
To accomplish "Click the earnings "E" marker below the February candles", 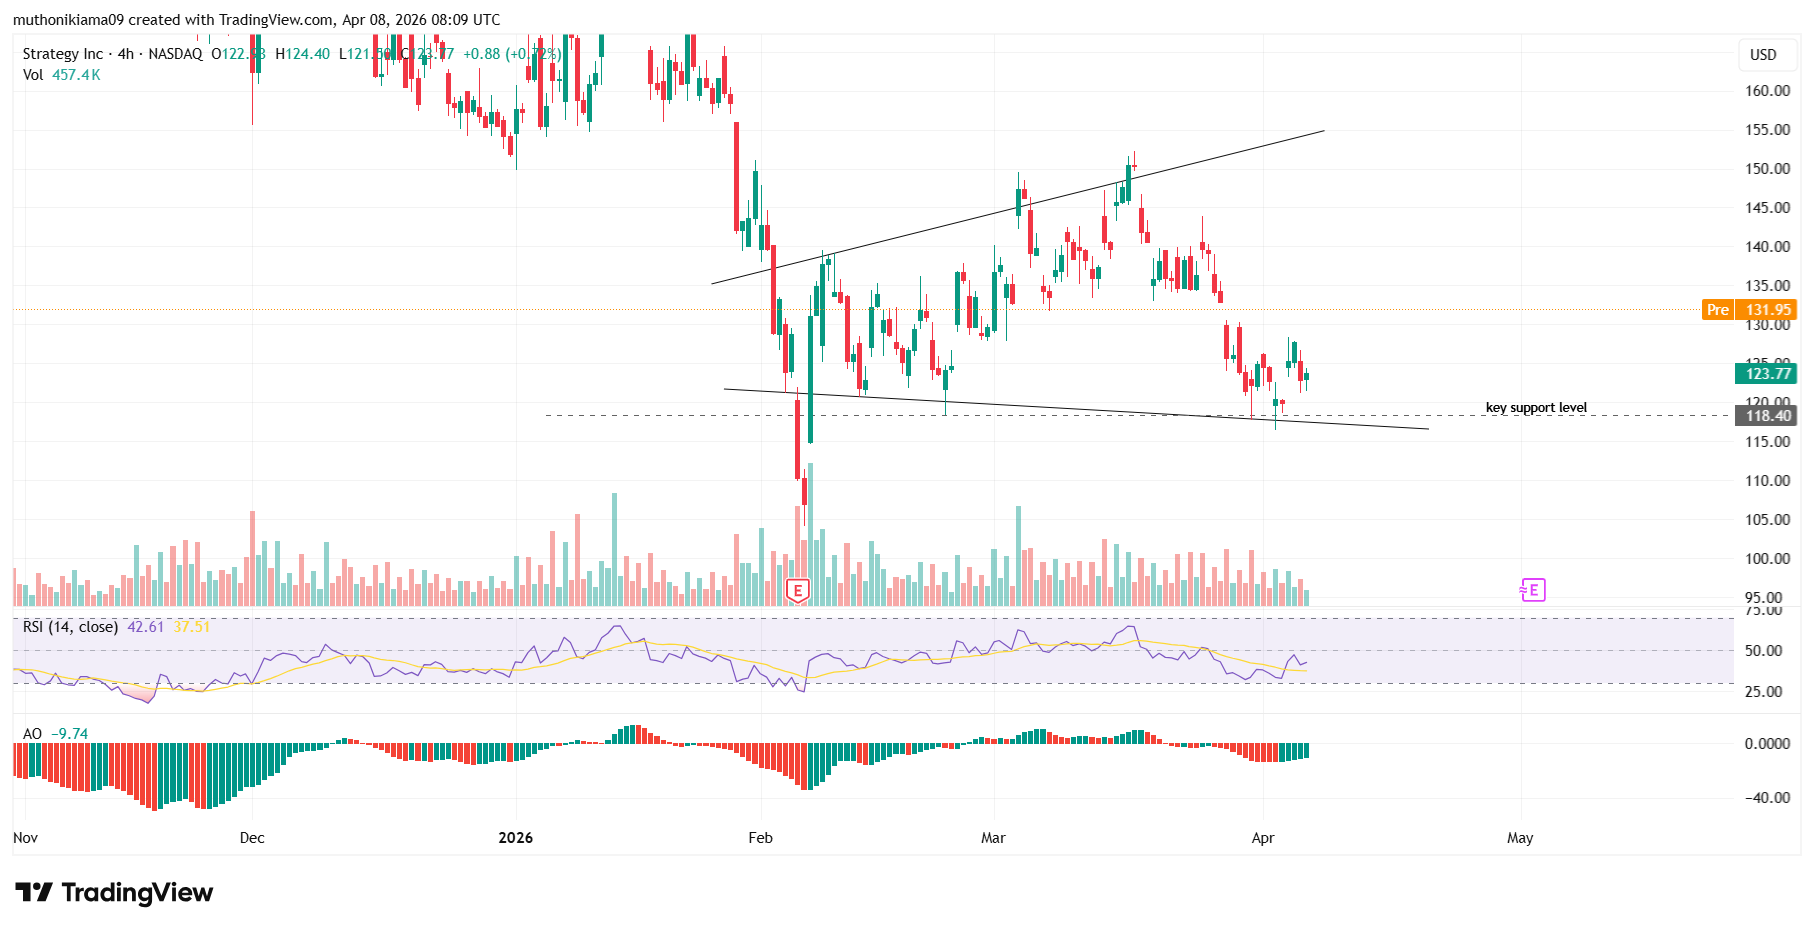I will [797, 591].
